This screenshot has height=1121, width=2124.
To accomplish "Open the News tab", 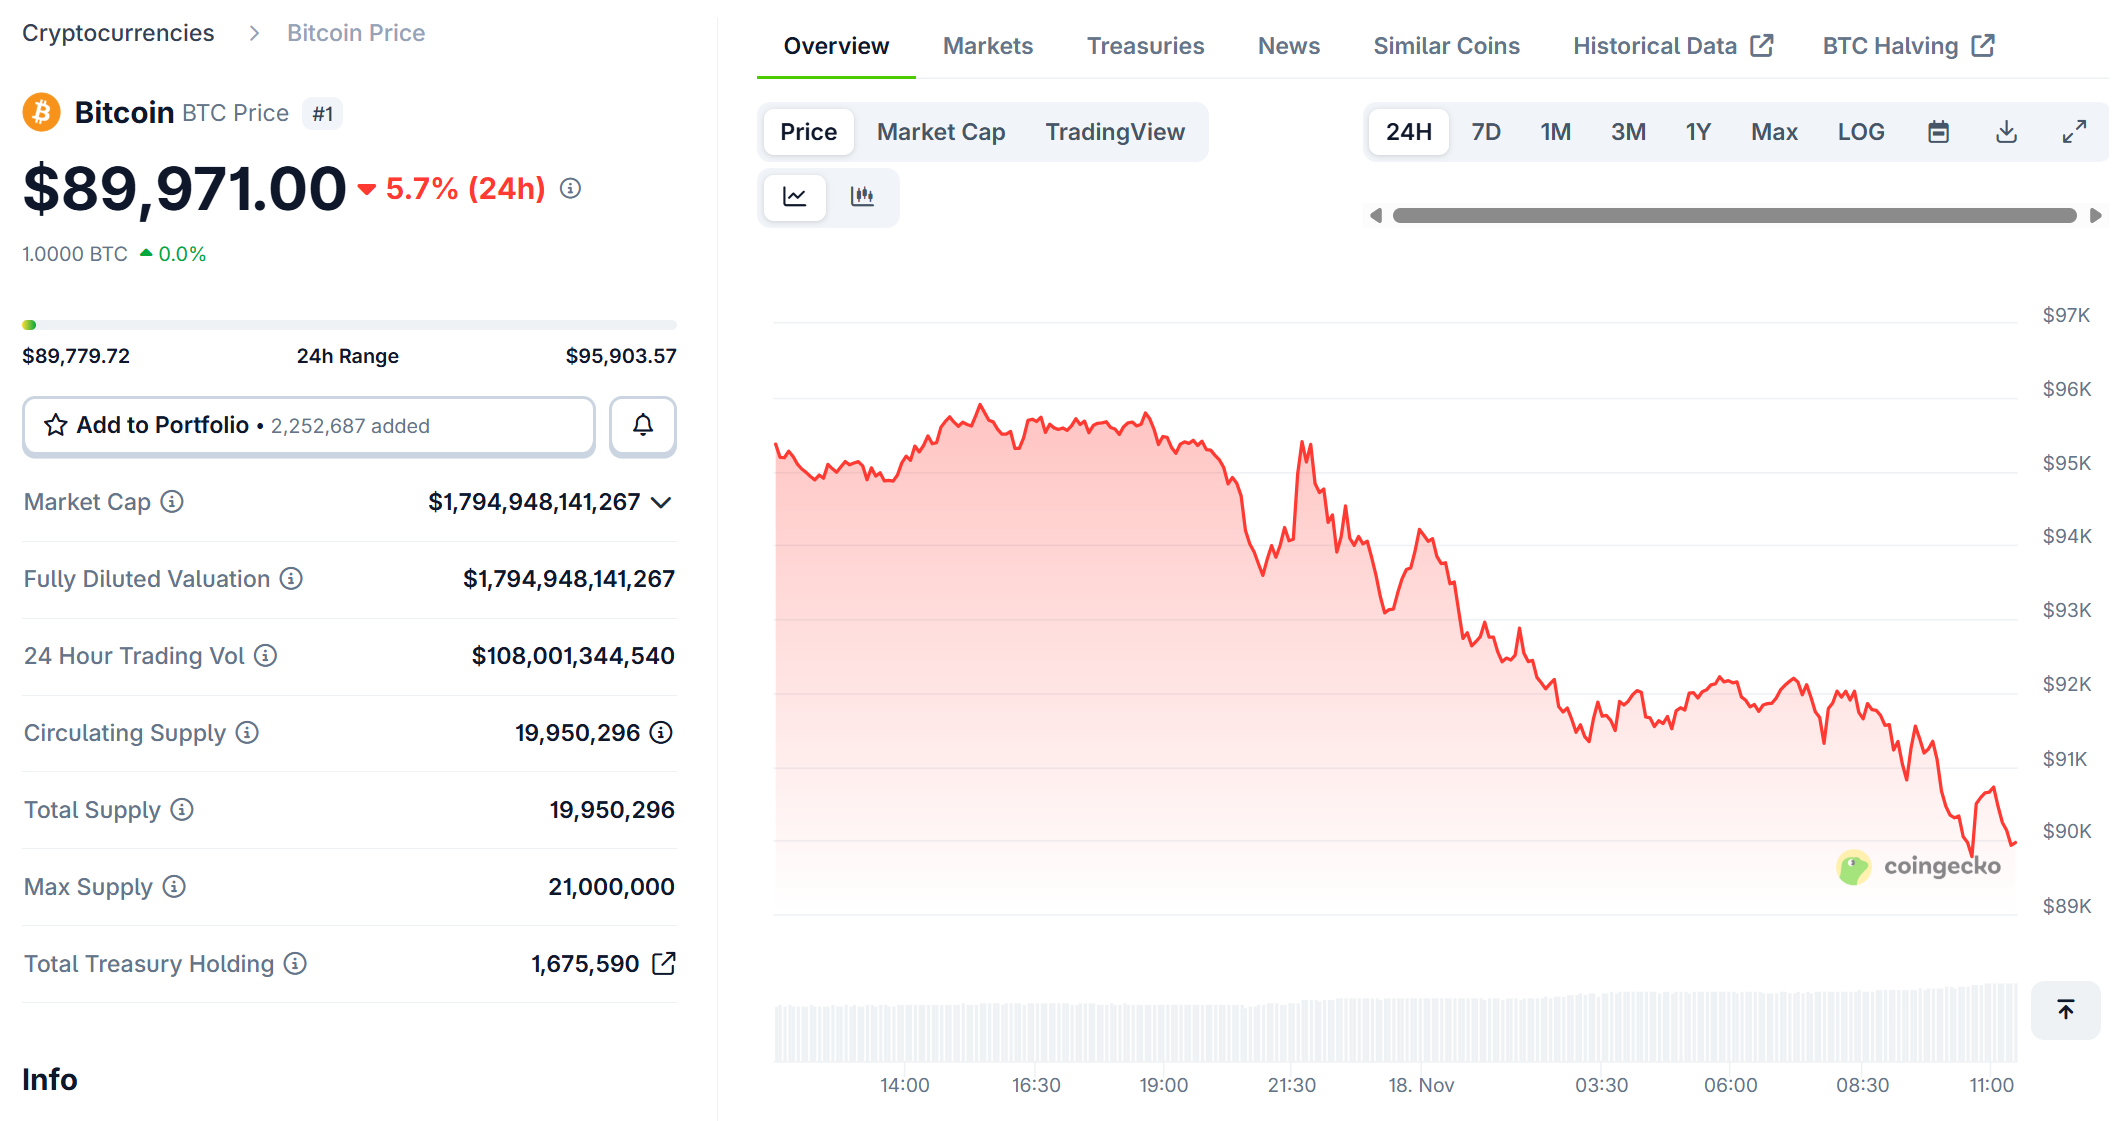I will pyautogui.click(x=1288, y=45).
